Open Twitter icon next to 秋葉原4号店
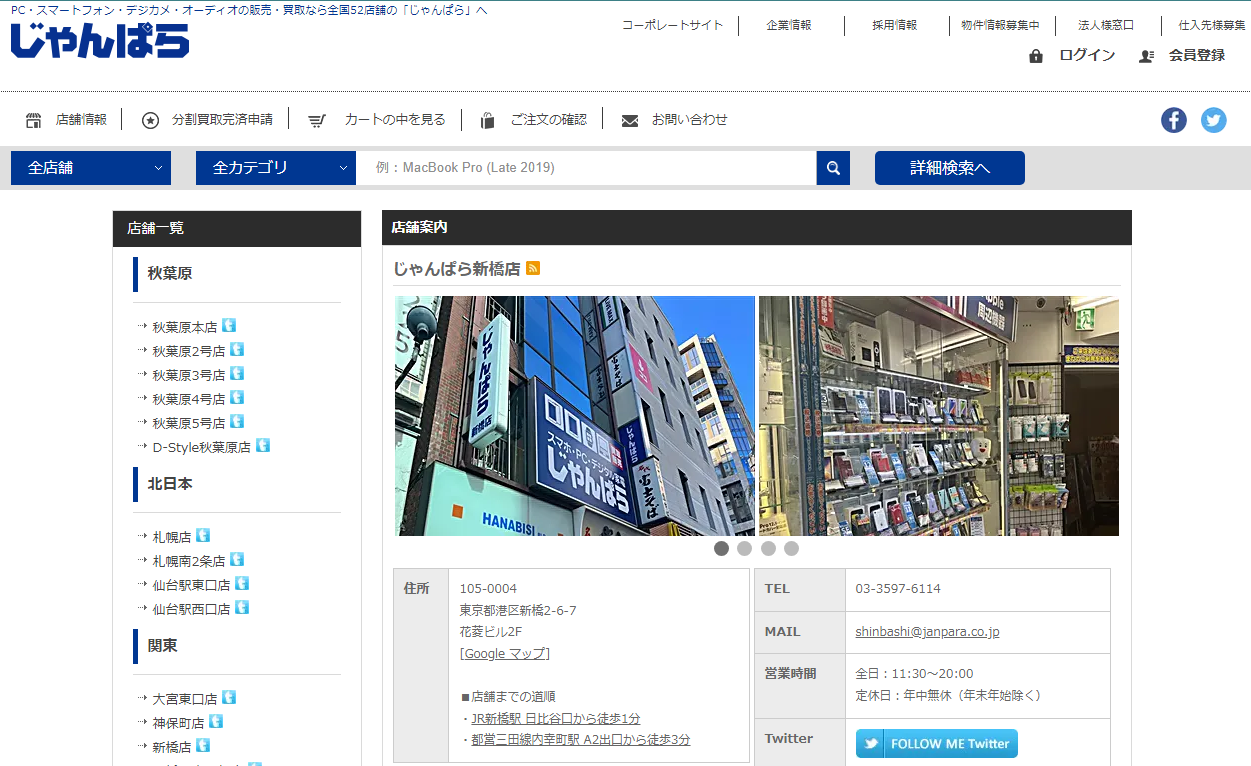 (x=237, y=397)
